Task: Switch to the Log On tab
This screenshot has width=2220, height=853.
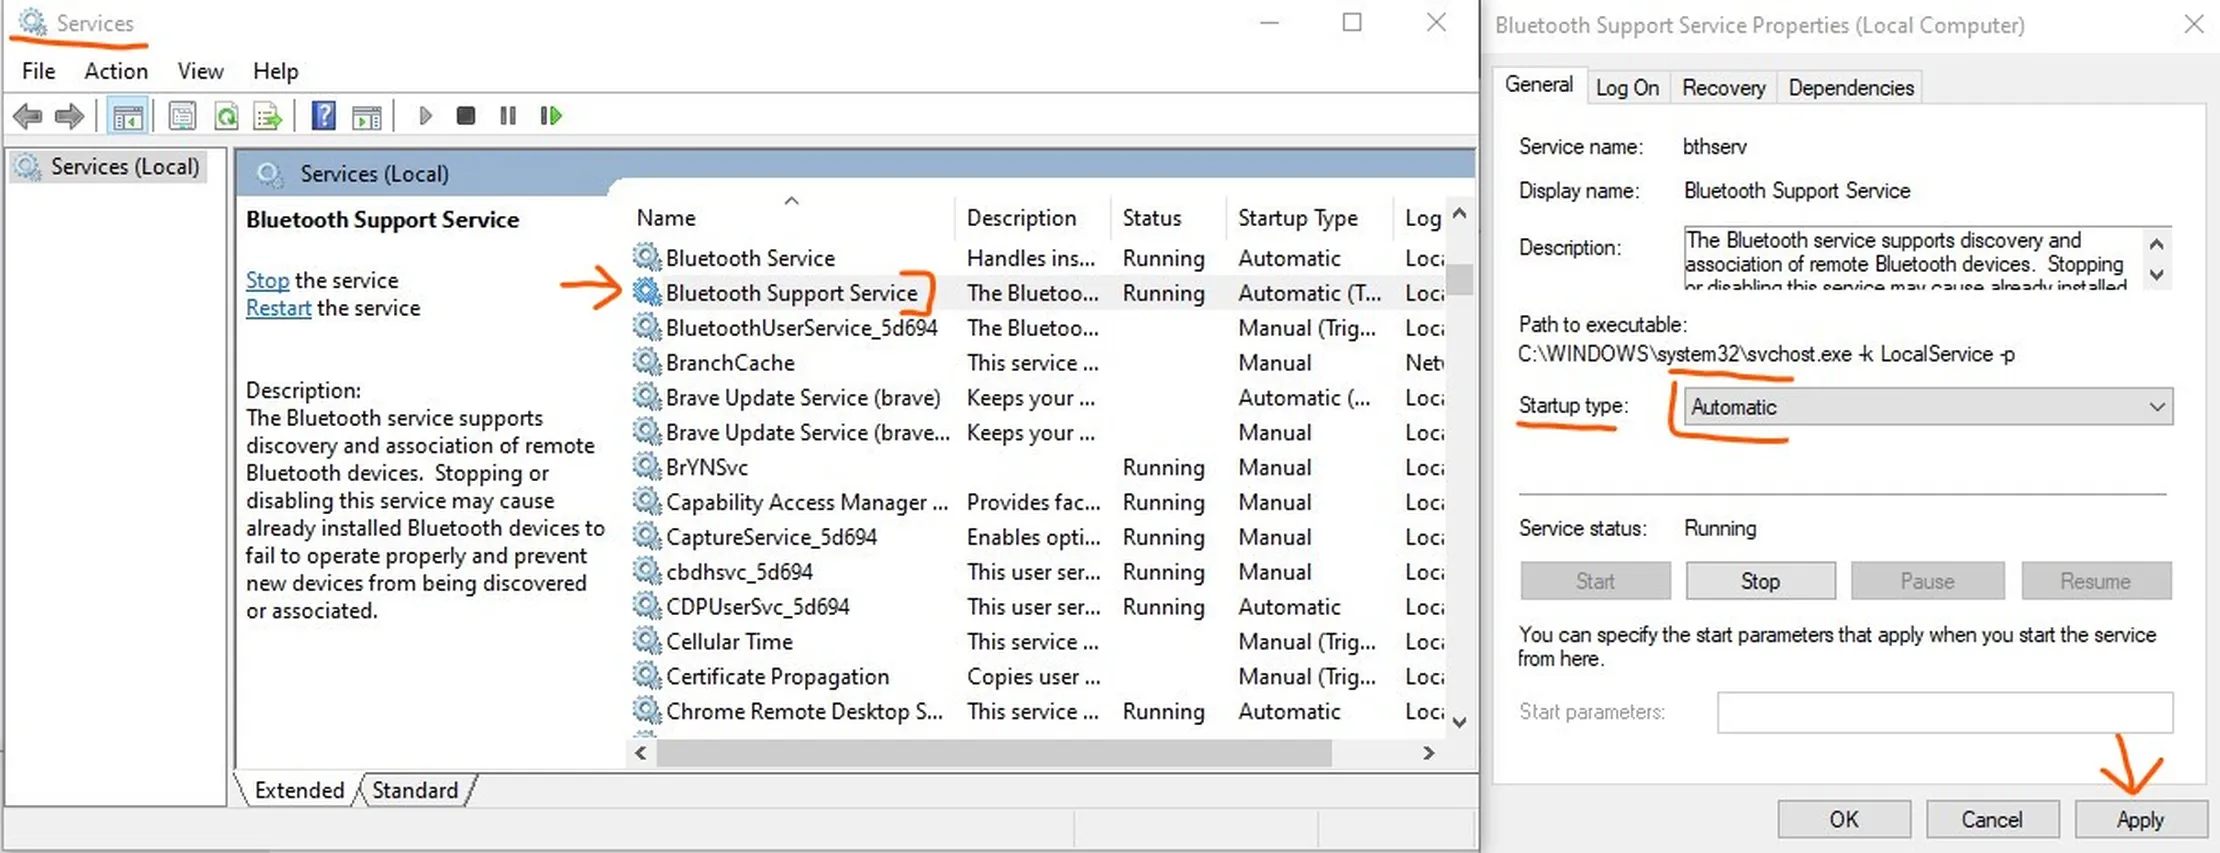Action: (1627, 88)
